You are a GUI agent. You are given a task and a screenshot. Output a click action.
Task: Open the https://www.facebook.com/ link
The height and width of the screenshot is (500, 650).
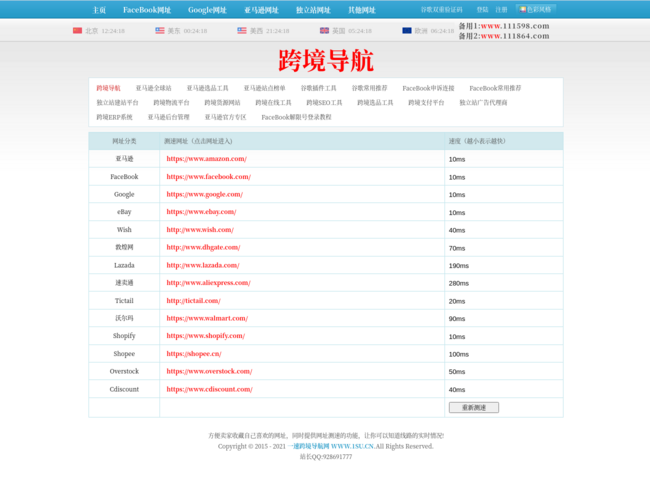(209, 177)
